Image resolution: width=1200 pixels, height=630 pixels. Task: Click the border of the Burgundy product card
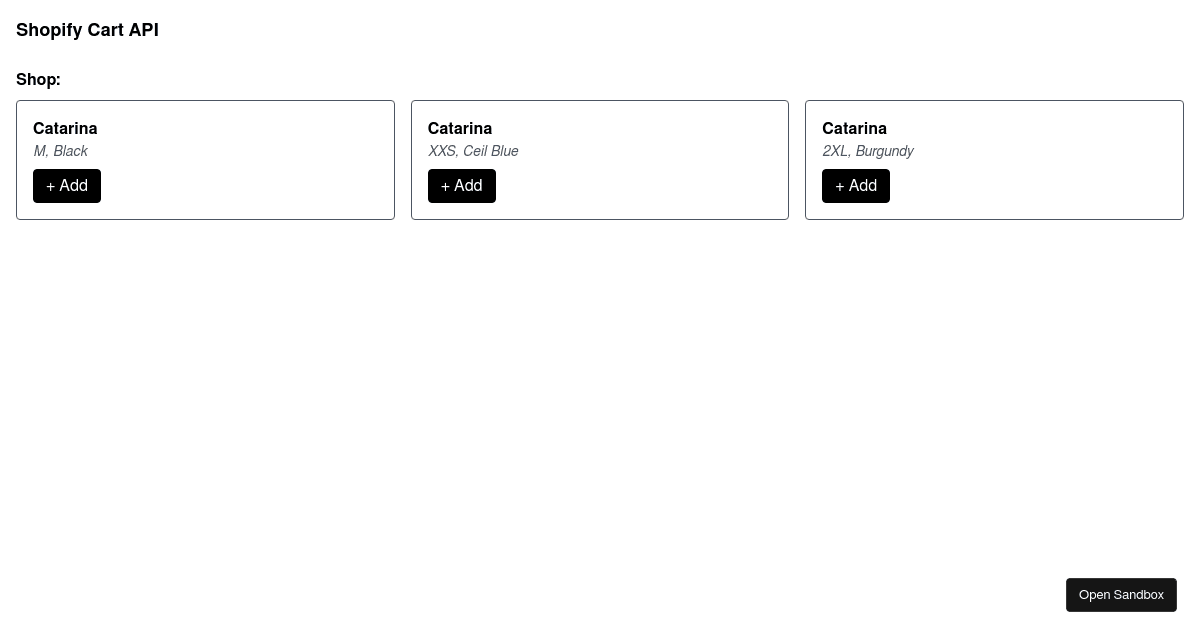coord(994,102)
